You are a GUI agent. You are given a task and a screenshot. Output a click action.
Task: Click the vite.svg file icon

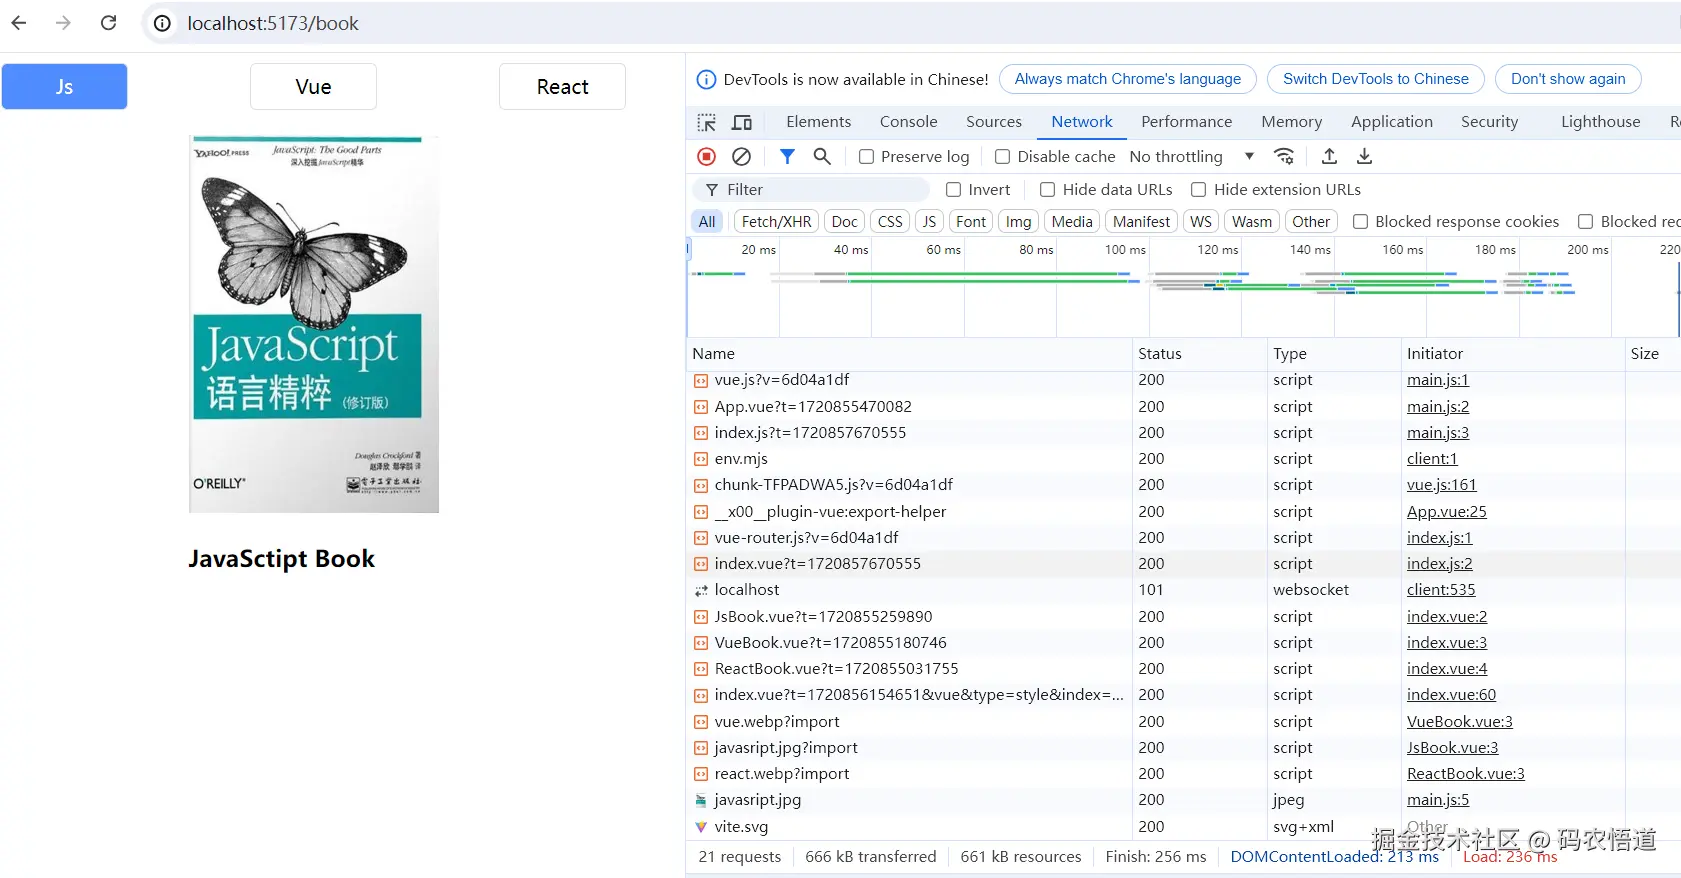pyautogui.click(x=701, y=827)
